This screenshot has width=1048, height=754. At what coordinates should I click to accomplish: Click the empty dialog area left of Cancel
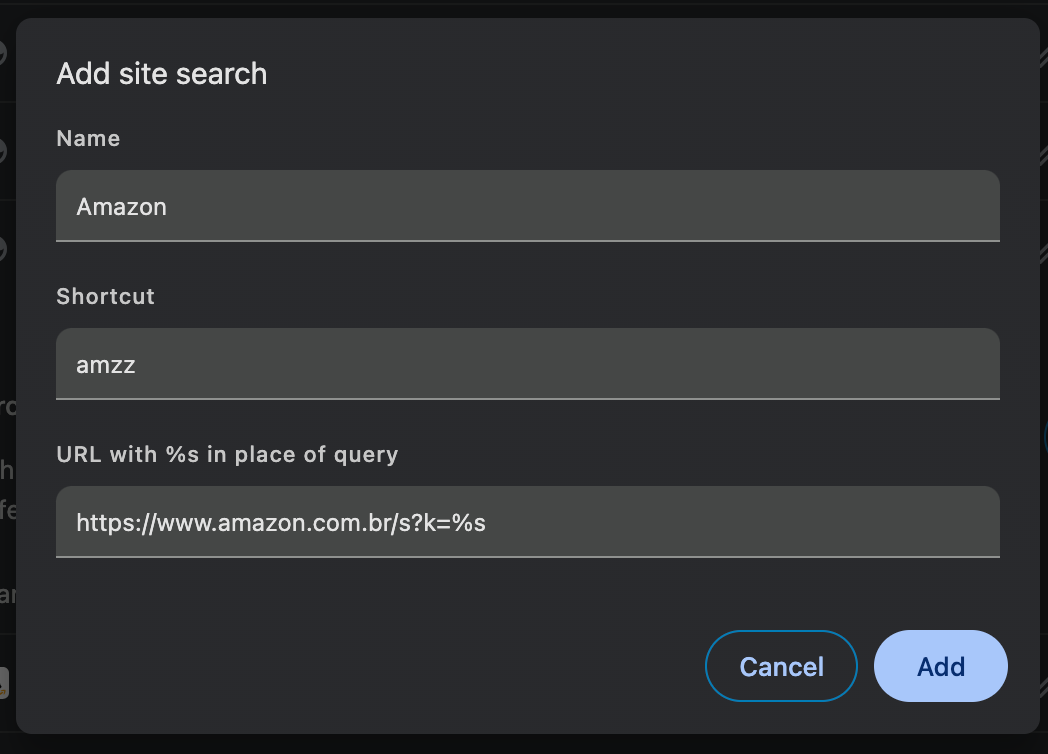coord(374,666)
